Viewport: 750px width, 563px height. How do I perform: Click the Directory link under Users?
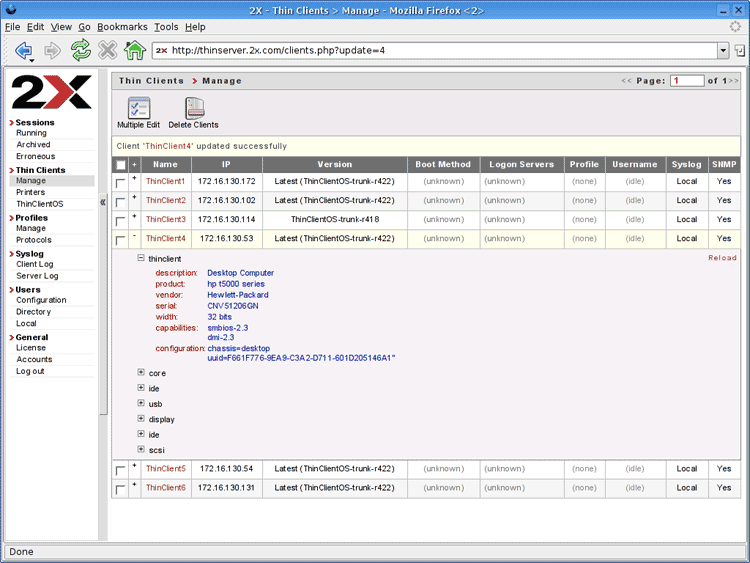[x=33, y=312]
